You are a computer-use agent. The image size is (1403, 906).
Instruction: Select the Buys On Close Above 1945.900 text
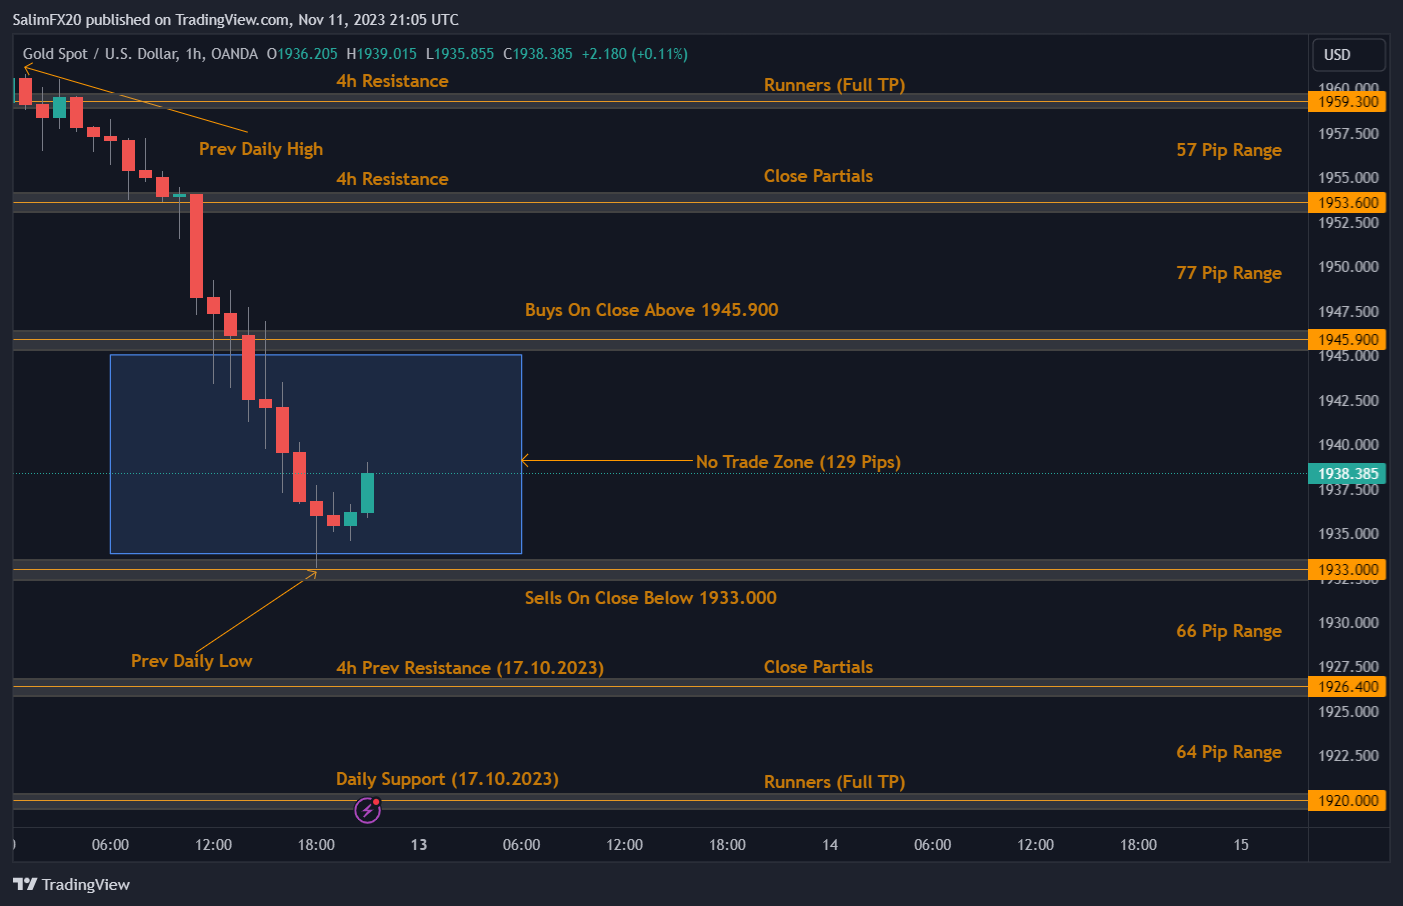click(651, 310)
